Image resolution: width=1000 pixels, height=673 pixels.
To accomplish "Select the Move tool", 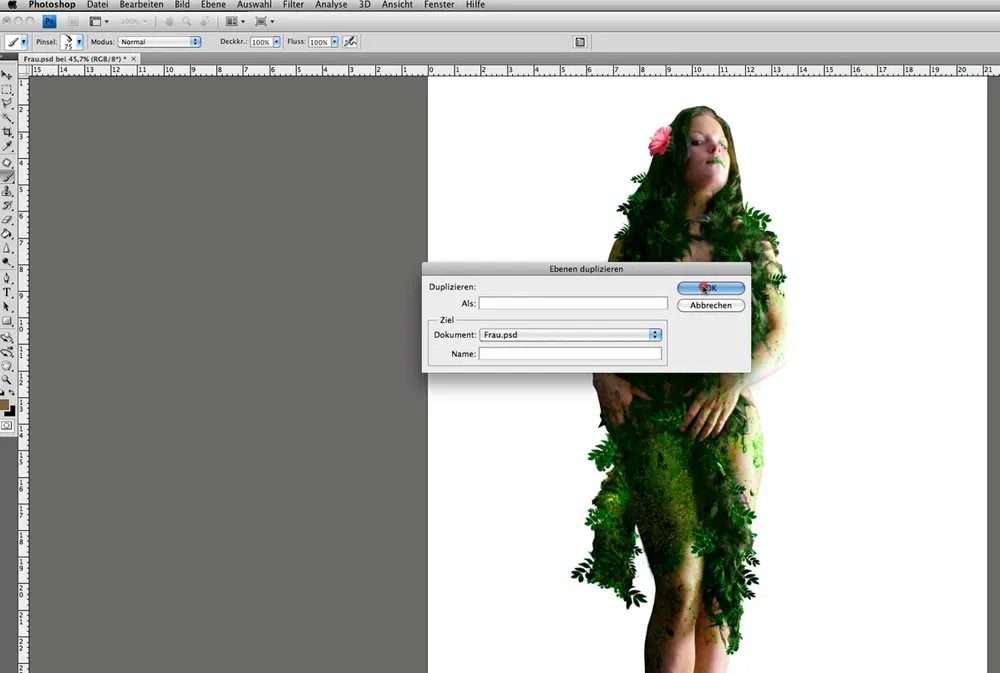I will pos(8,77).
